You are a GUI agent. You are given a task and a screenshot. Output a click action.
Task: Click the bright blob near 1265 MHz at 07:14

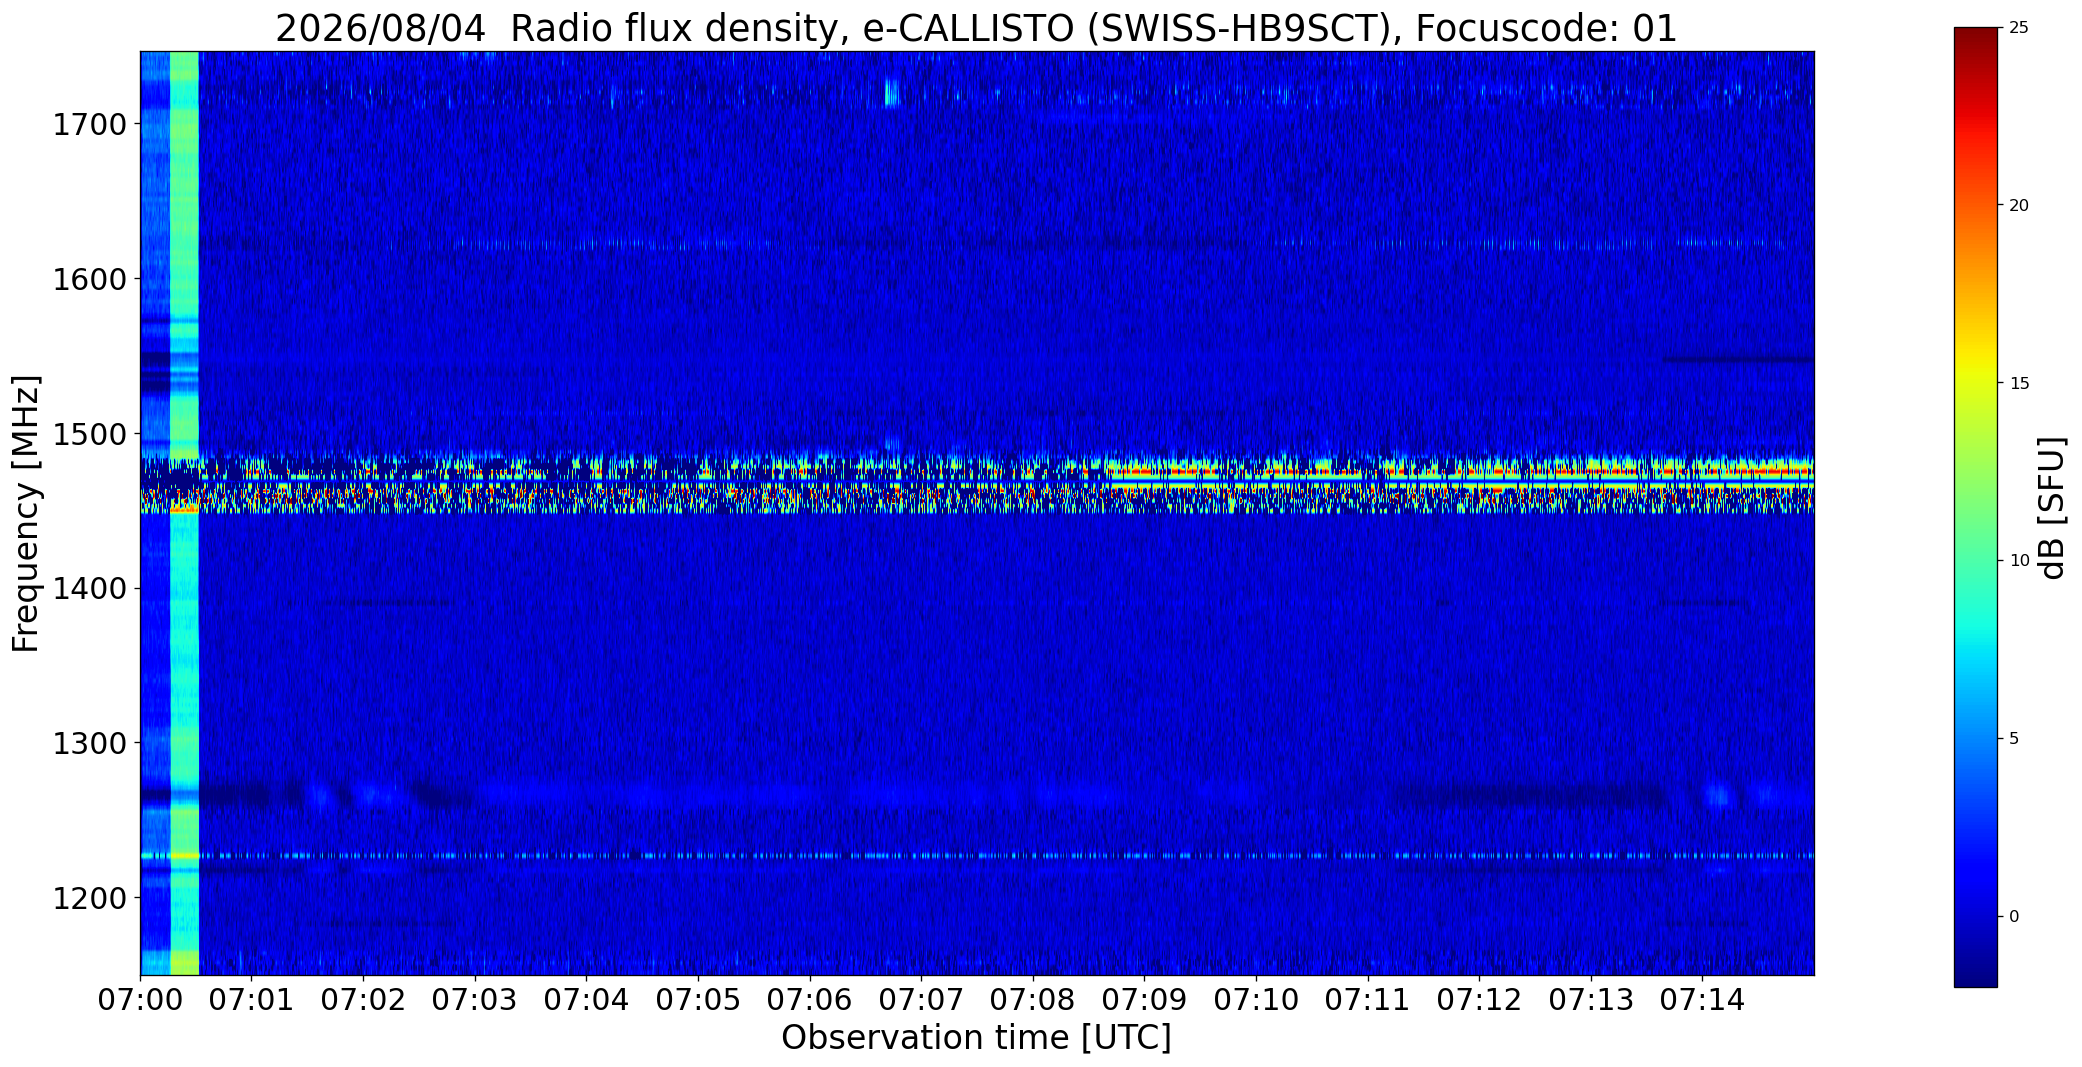1718,796
